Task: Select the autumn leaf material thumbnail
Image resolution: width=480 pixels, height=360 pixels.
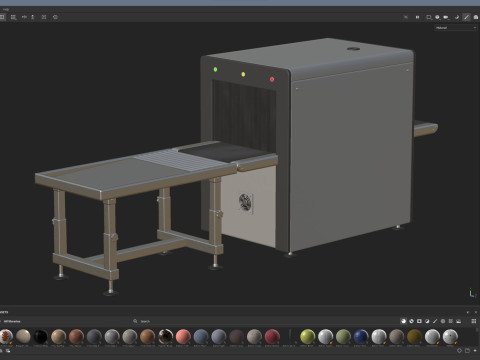Action: [6, 337]
